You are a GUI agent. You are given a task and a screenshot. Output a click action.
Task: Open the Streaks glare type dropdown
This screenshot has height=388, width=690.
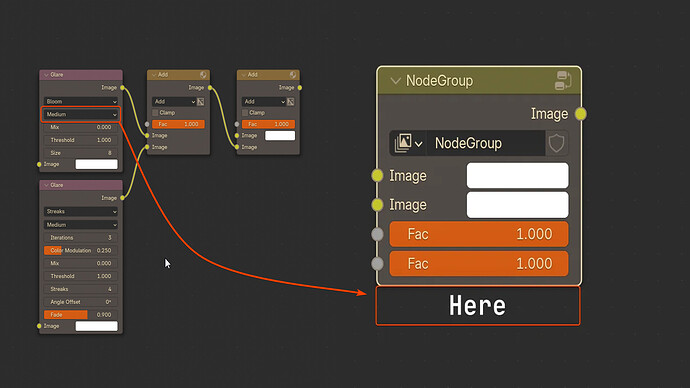tap(81, 212)
